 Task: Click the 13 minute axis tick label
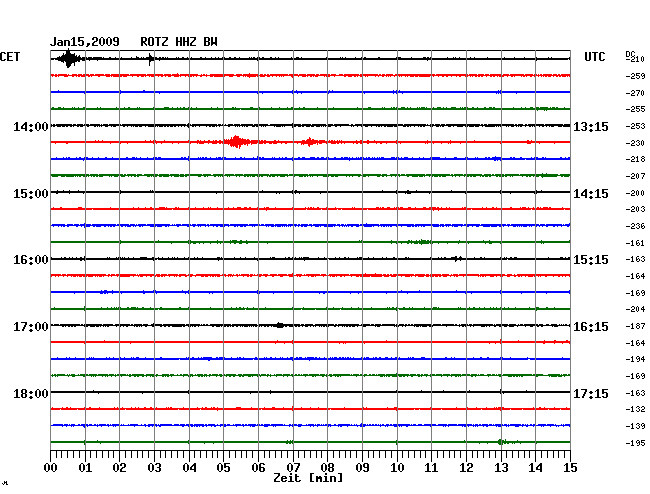[x=501, y=467]
